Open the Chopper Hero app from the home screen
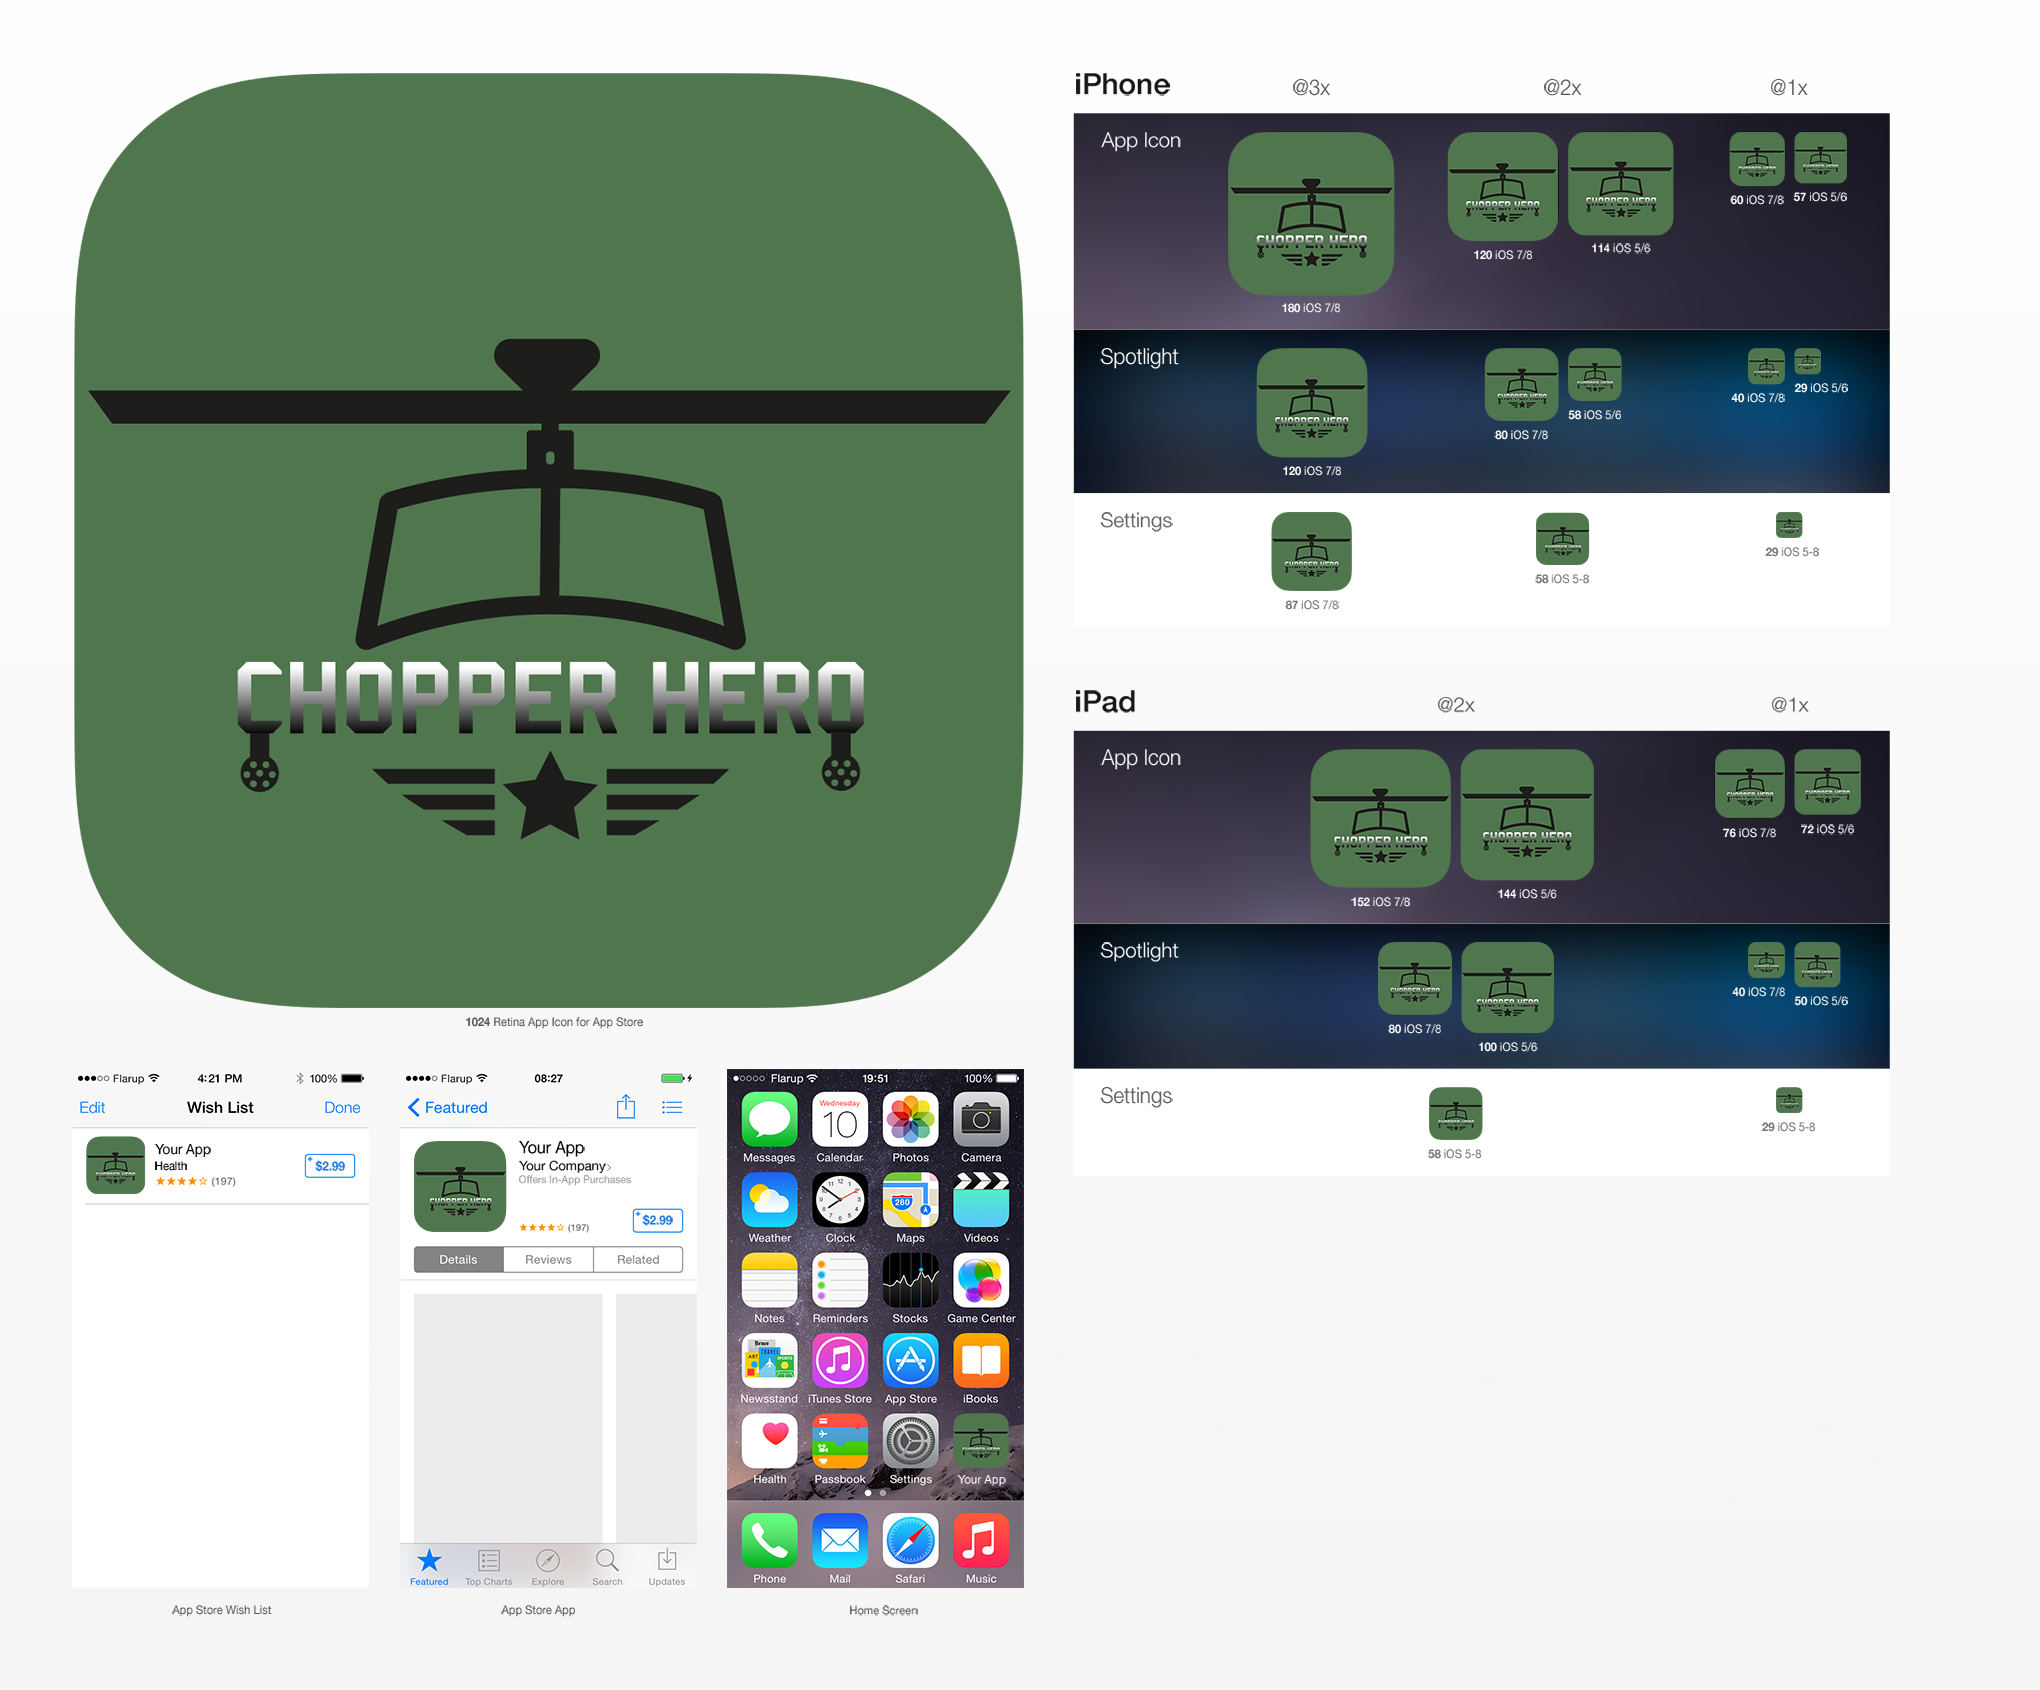This screenshot has width=2040, height=1690. tap(981, 1443)
